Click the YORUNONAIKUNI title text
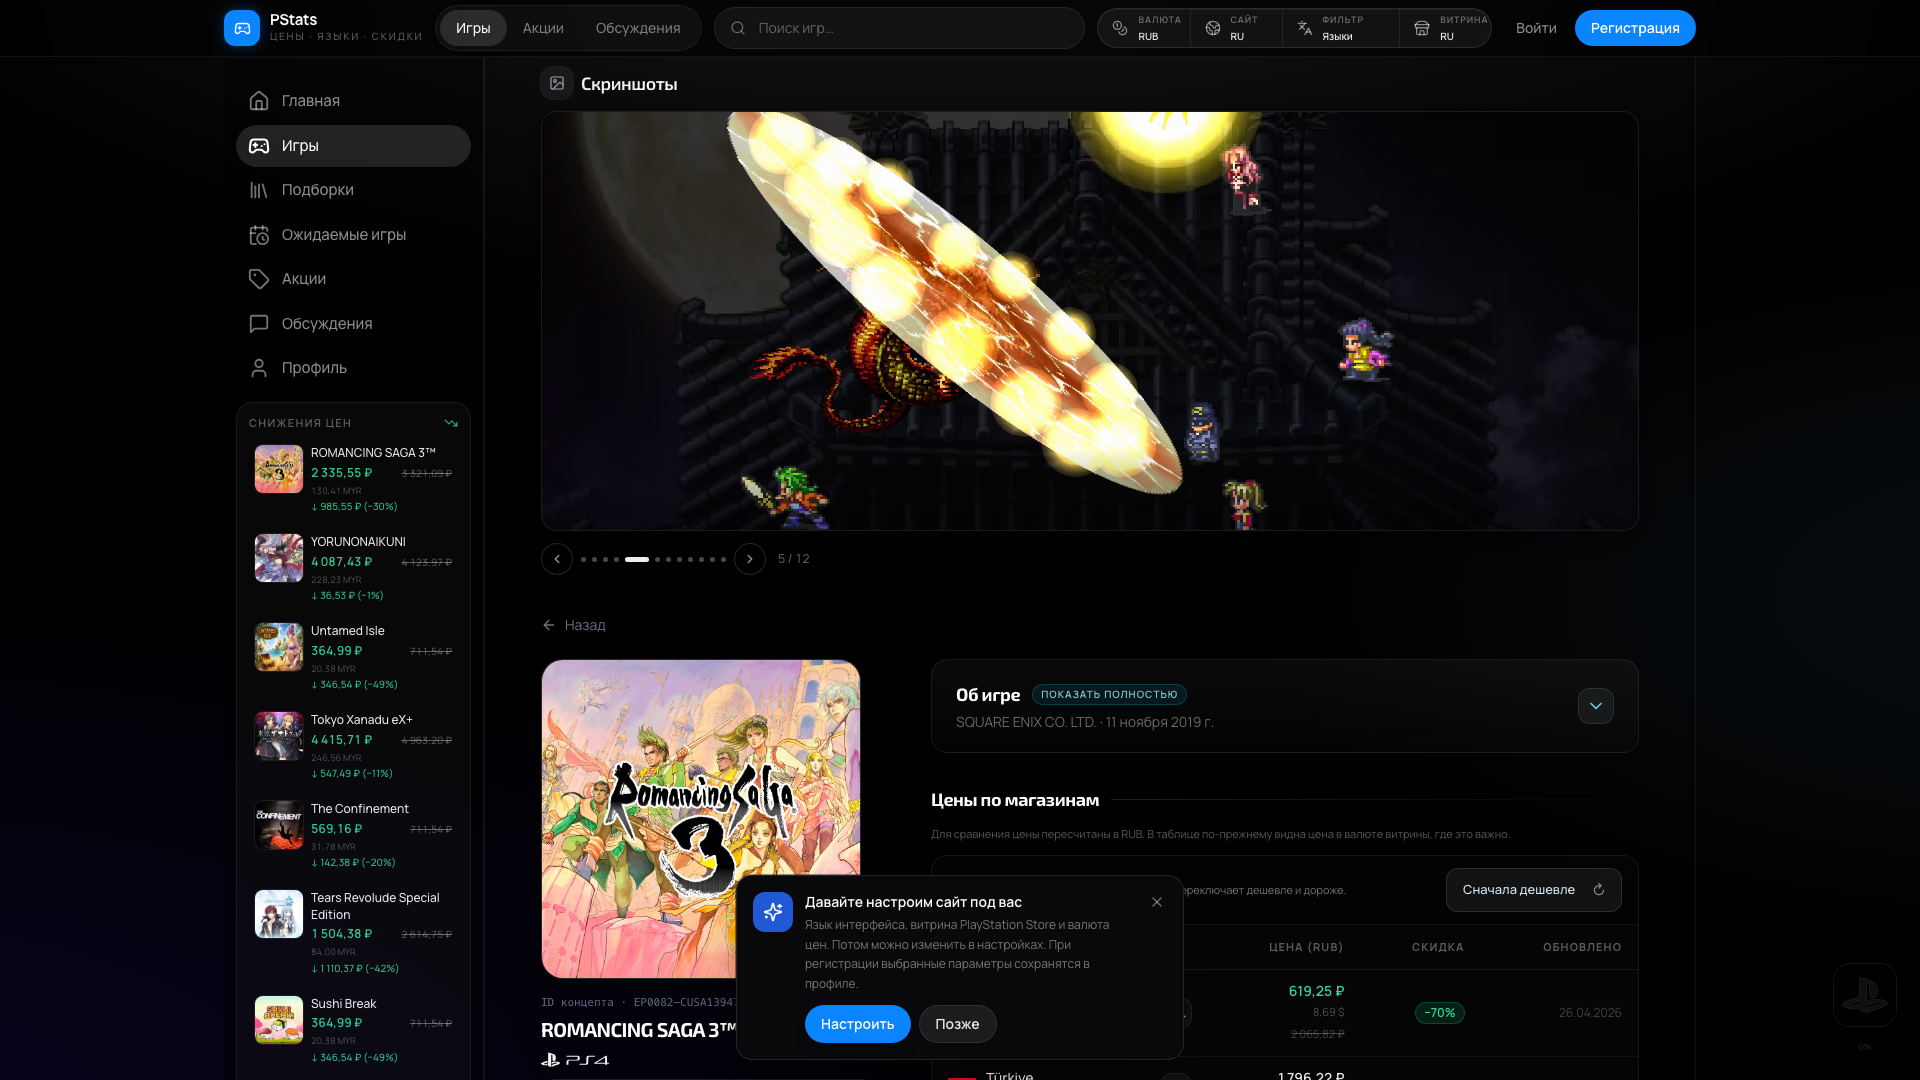The image size is (1920, 1080). [358, 542]
